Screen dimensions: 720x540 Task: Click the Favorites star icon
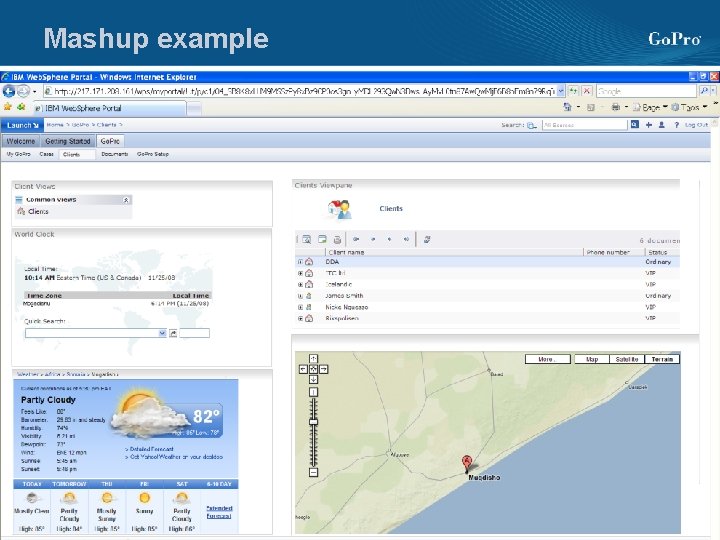7,107
